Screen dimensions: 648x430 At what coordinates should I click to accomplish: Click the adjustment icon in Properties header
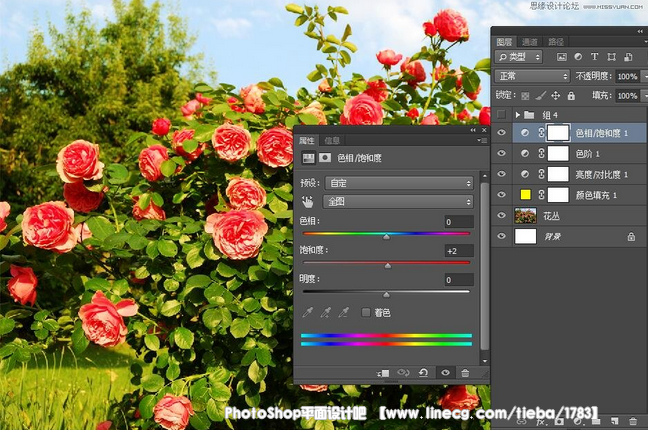coord(308,158)
